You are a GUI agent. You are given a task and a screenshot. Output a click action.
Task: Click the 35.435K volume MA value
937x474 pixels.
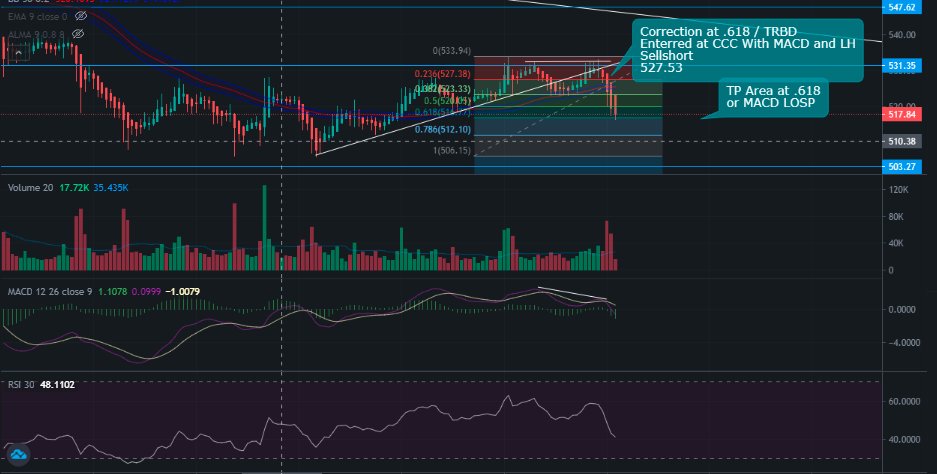click(111, 188)
